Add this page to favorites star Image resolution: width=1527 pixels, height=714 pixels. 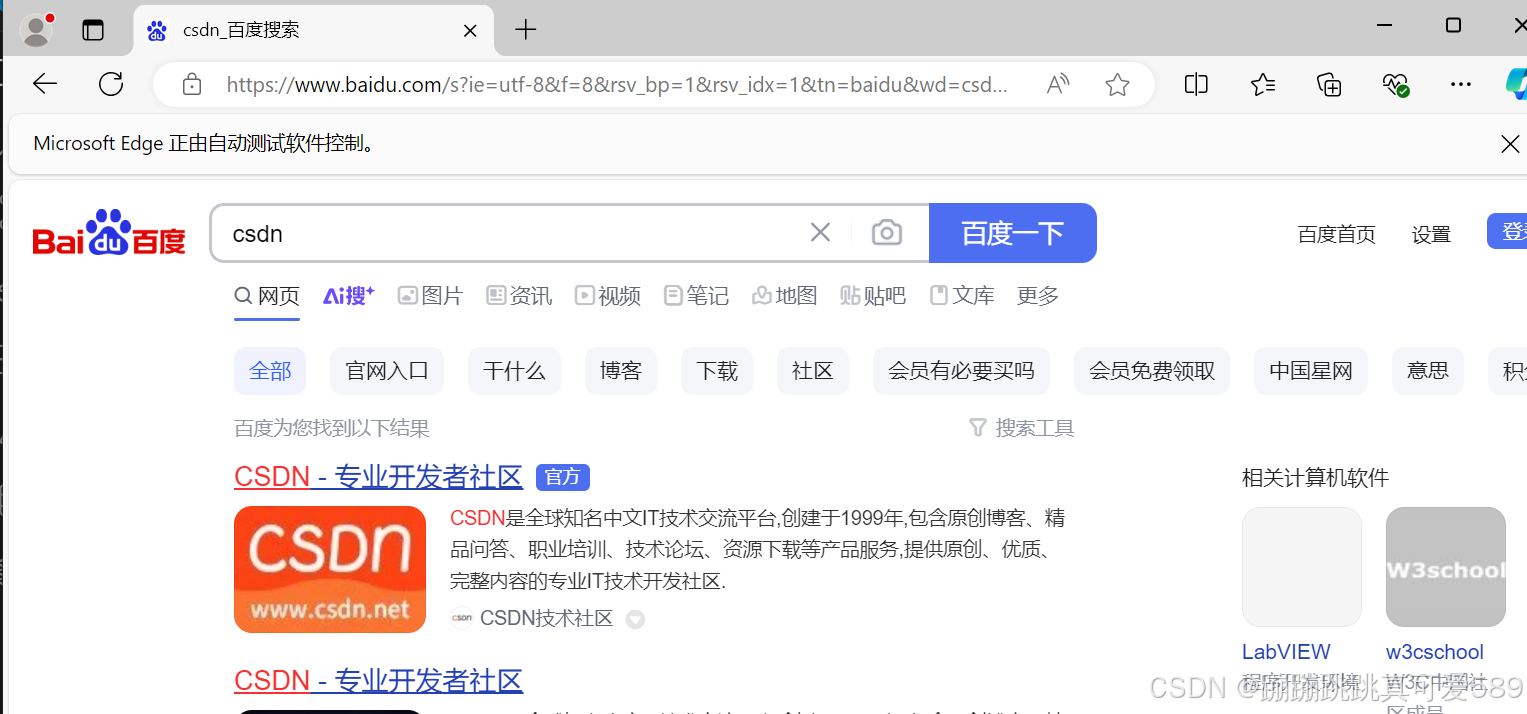point(1117,85)
